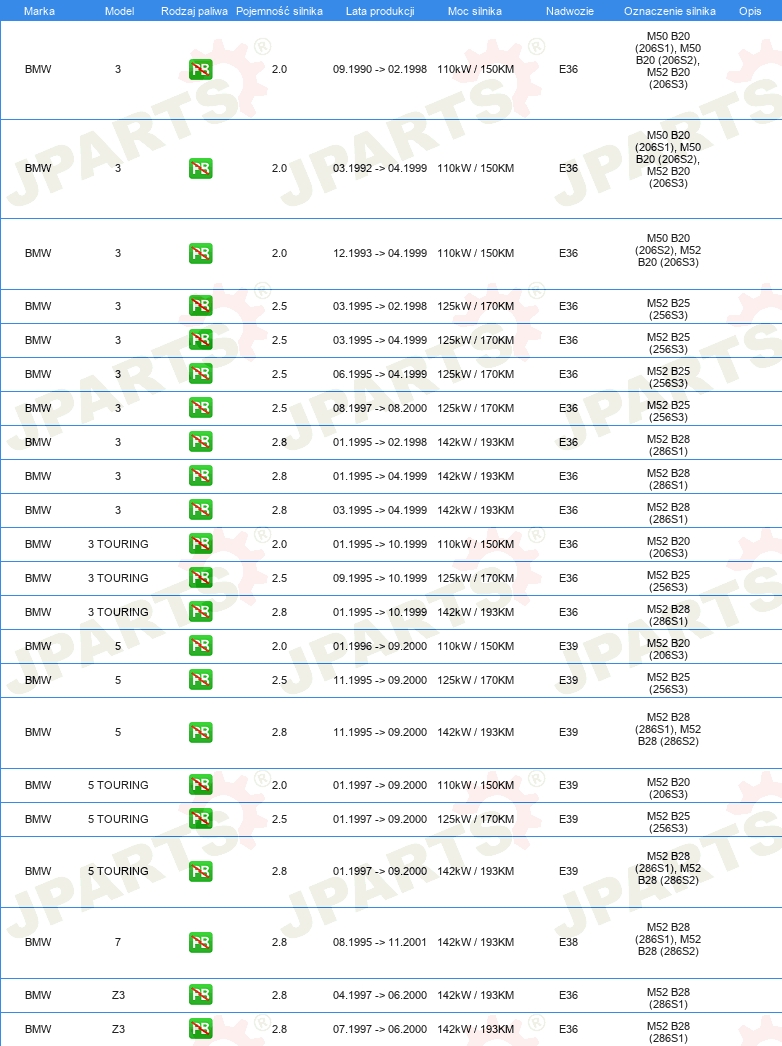Click the Oznaczenie silnika column header

coord(670,11)
